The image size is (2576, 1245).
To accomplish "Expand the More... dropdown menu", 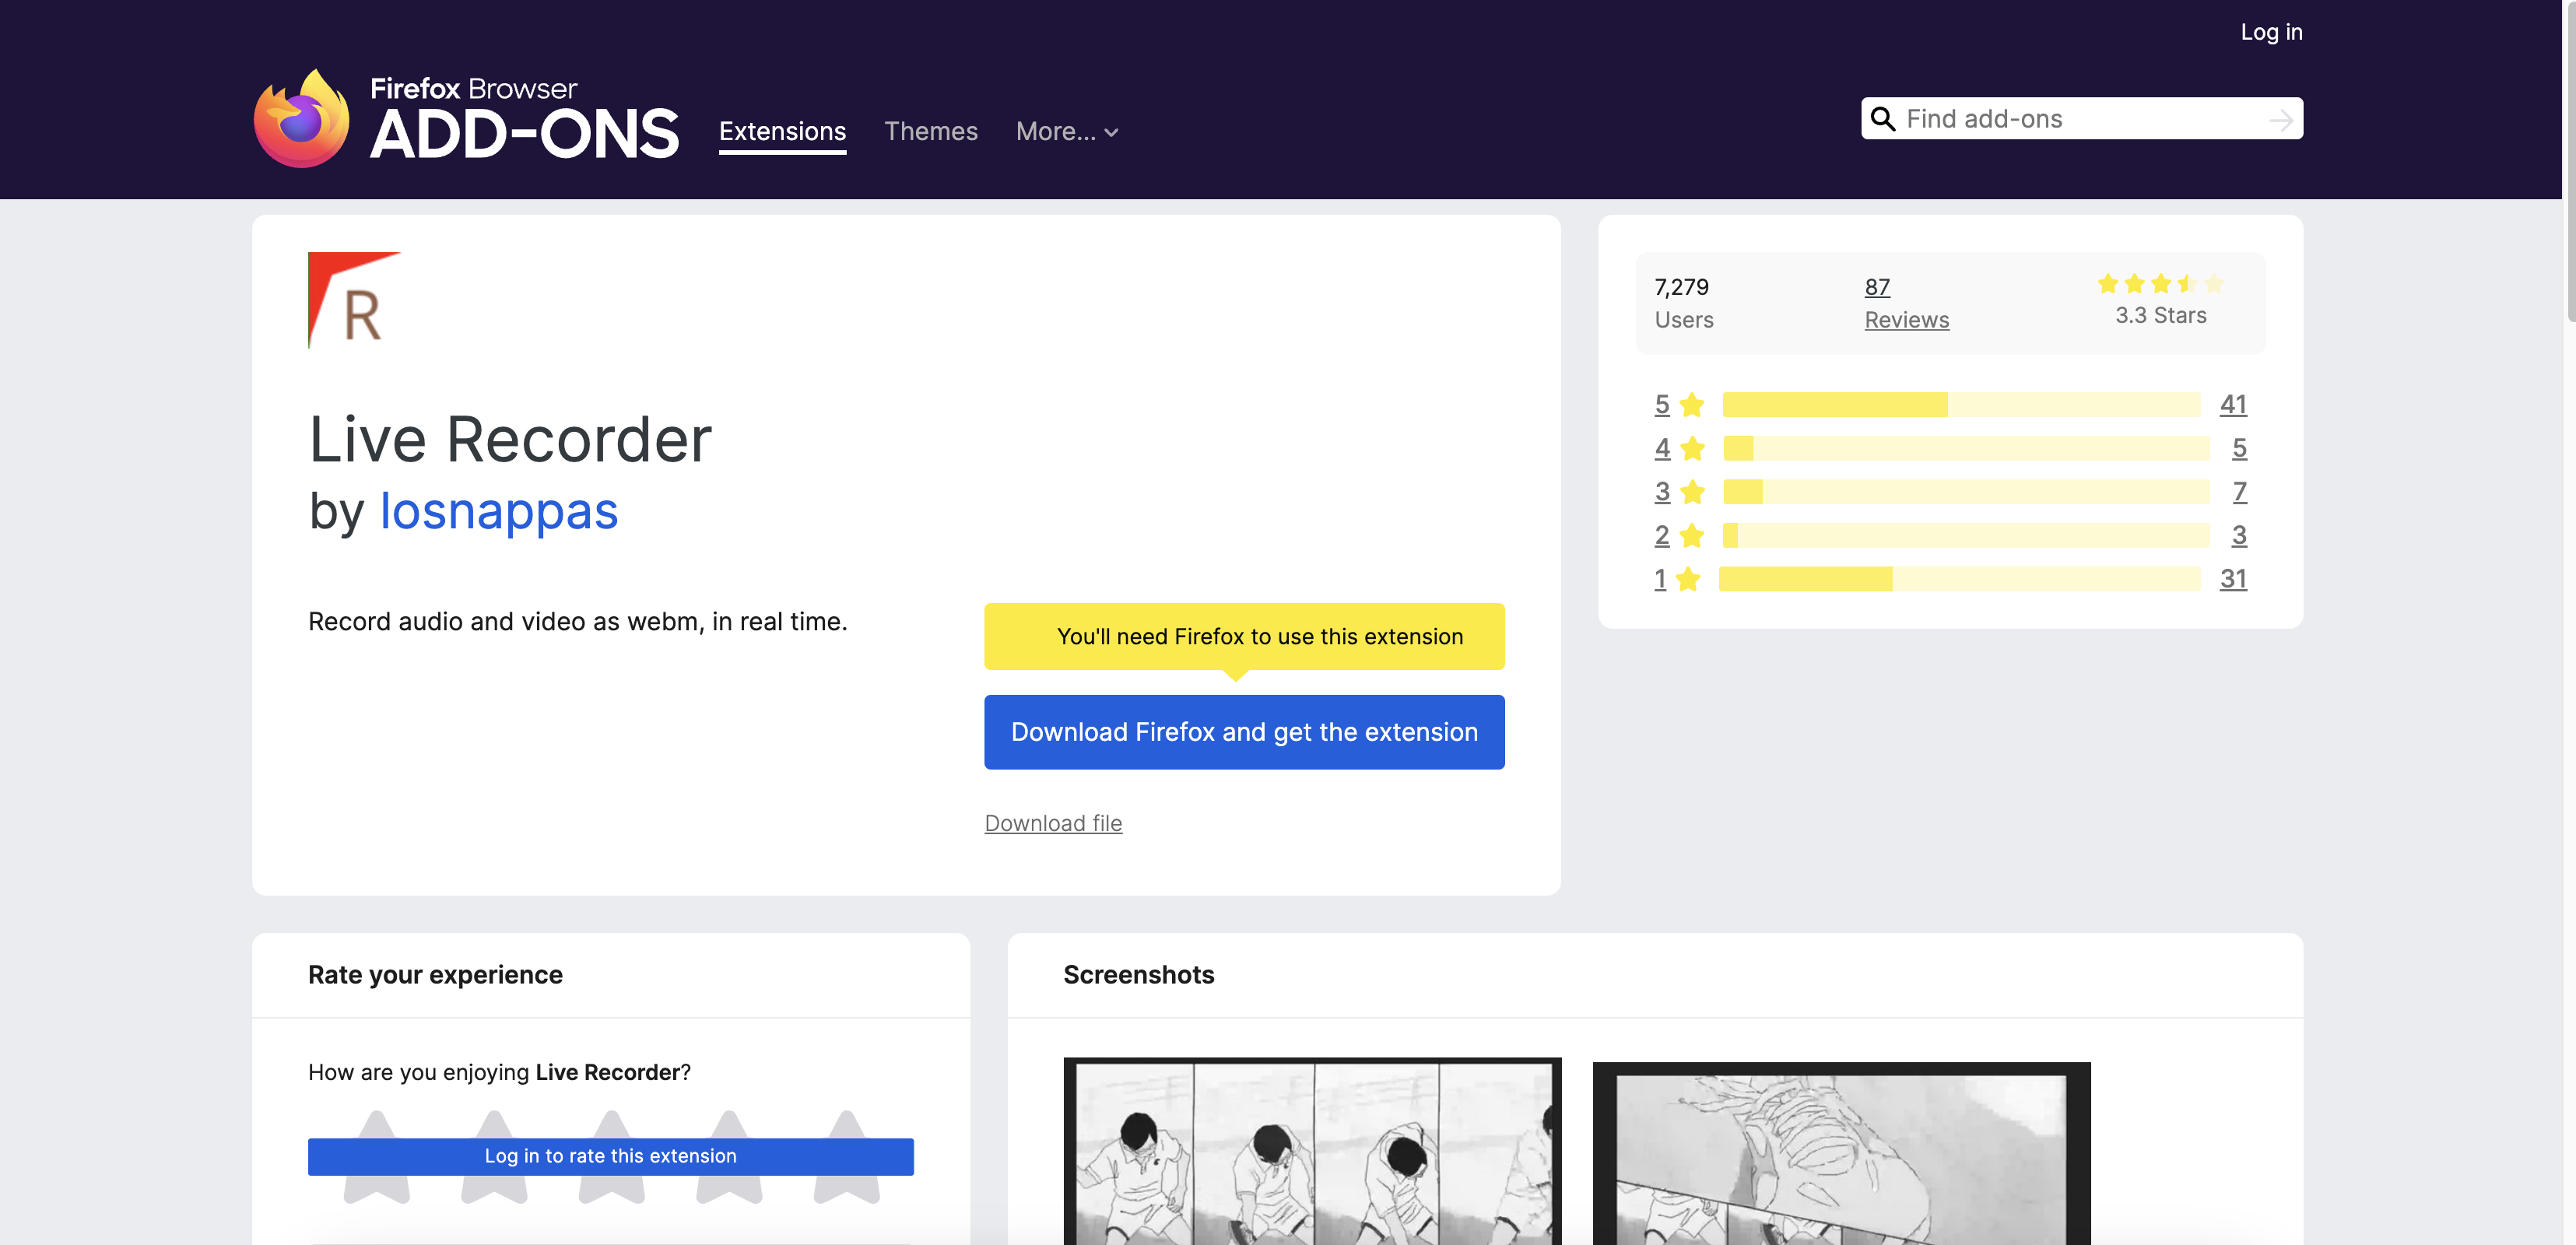I will 1067,131.
